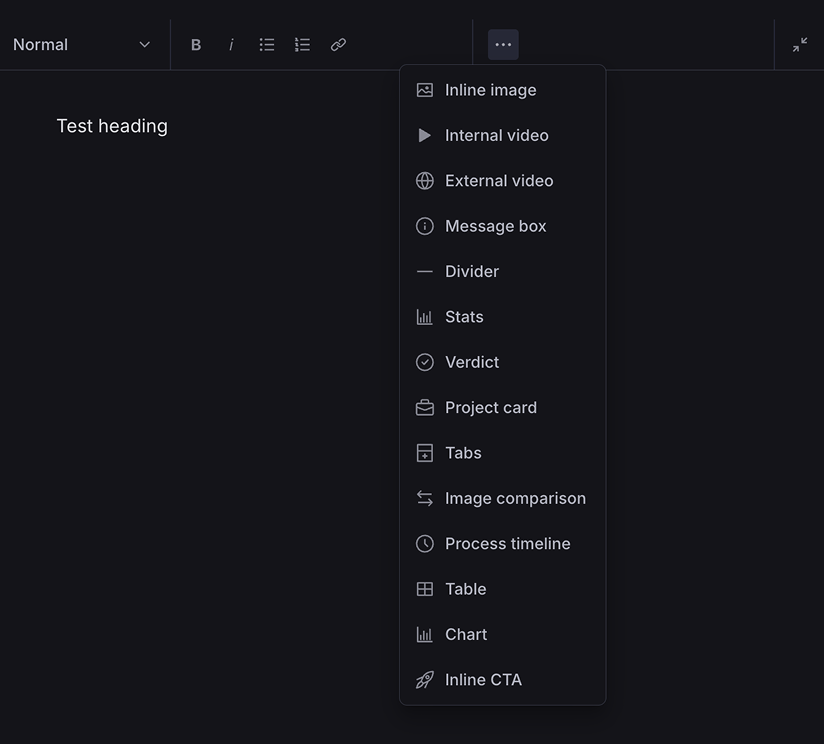Click the Verdict checkmark circle icon
Viewport: 824px width, 744px height.
[x=425, y=362]
